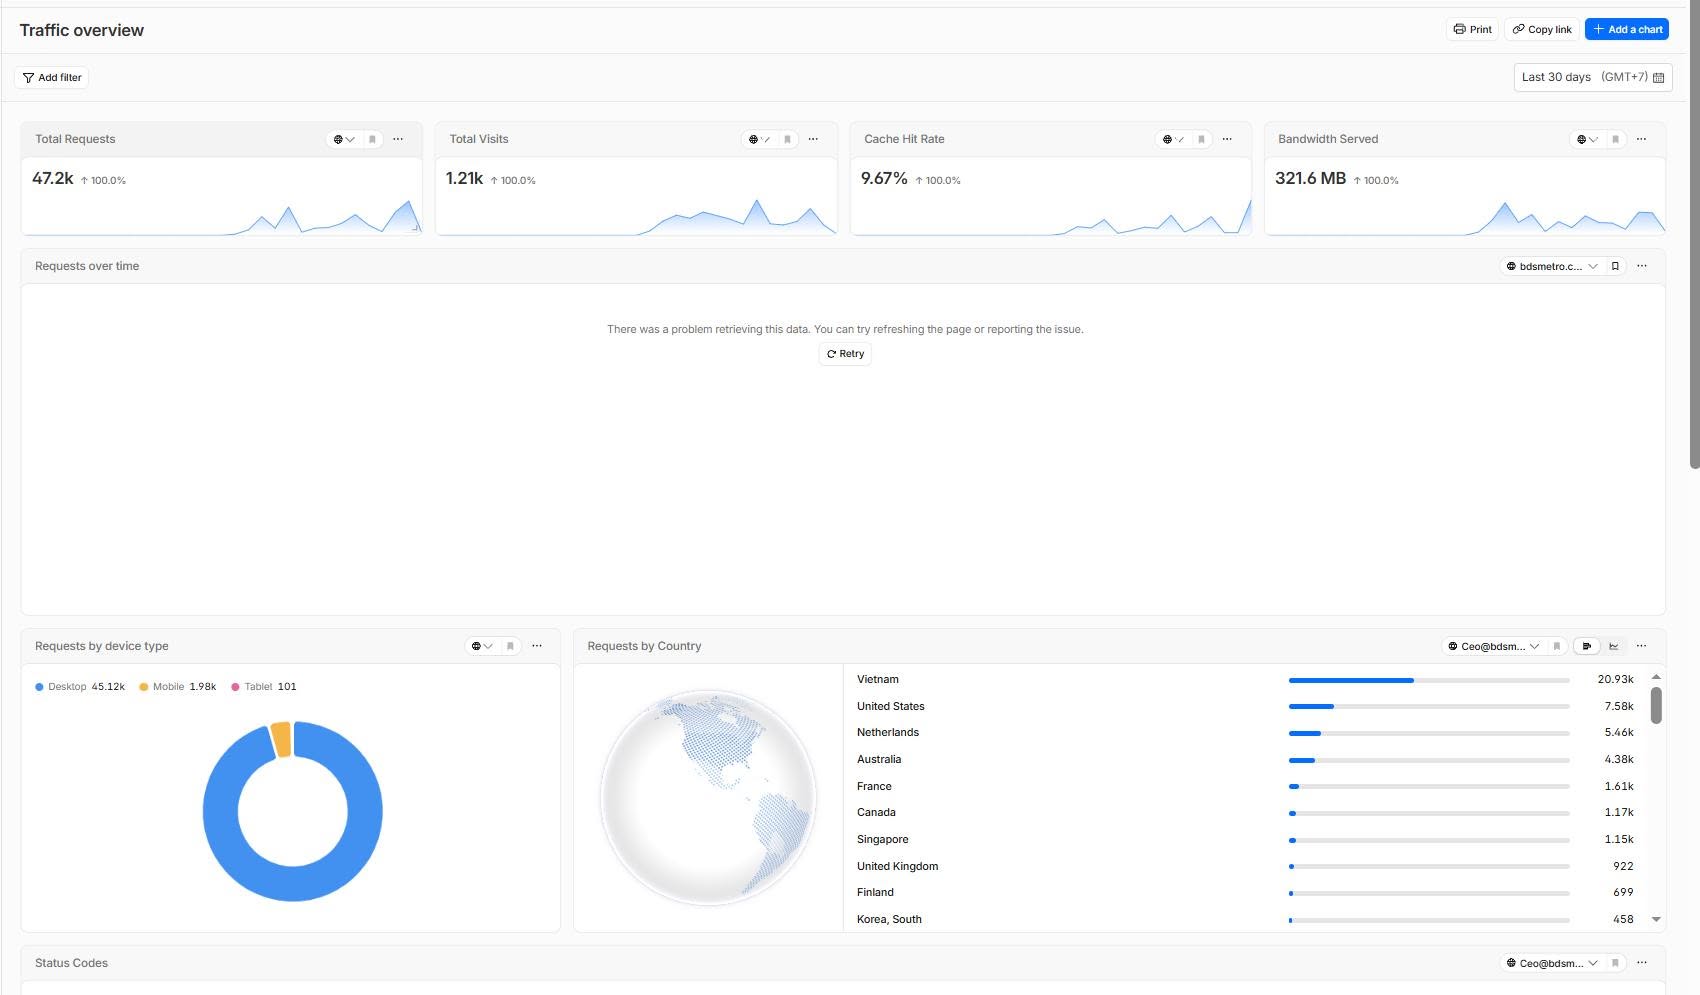Open the domain selector dropdown on Total Visits card
The height and width of the screenshot is (995, 1700).
coord(759,139)
